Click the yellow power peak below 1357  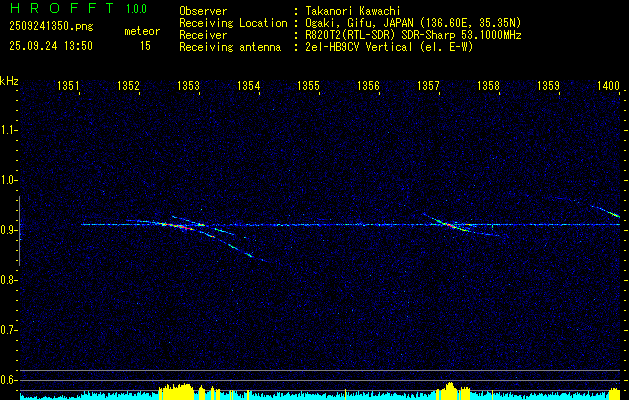pyautogui.click(x=450, y=390)
